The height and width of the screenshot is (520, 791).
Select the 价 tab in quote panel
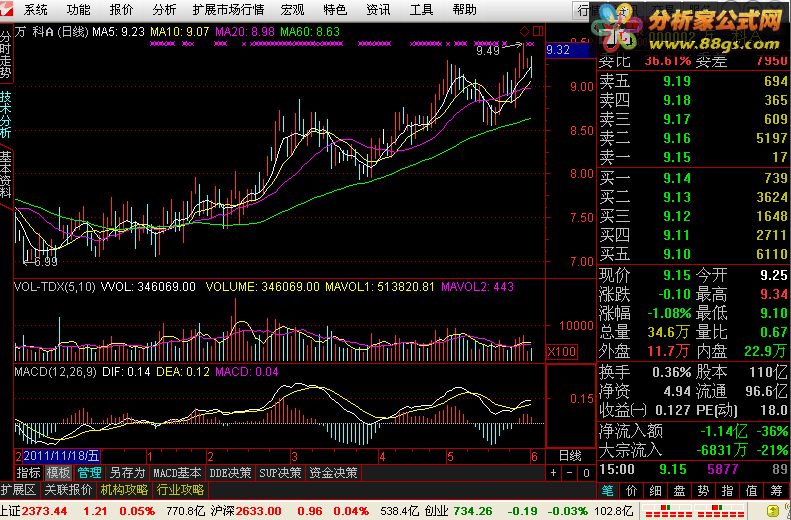632,490
